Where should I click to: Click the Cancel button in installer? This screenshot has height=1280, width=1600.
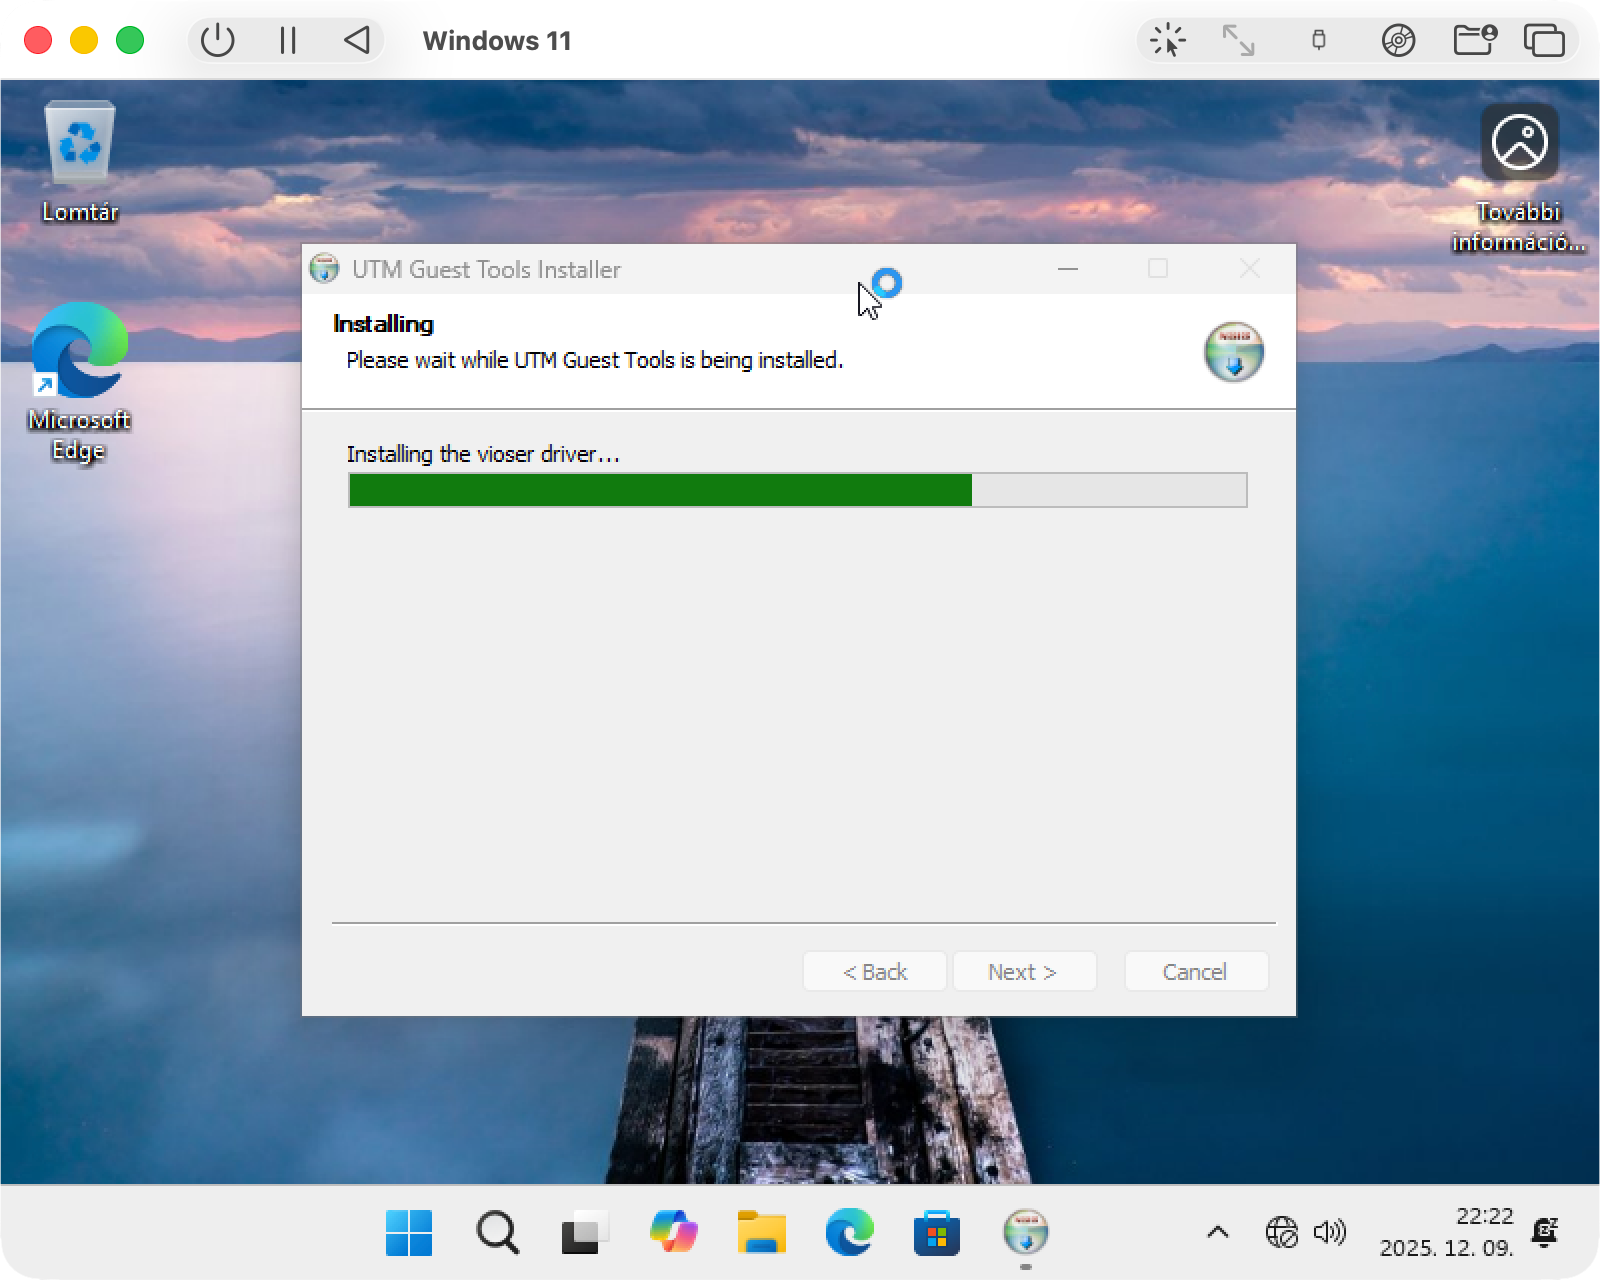click(1195, 972)
